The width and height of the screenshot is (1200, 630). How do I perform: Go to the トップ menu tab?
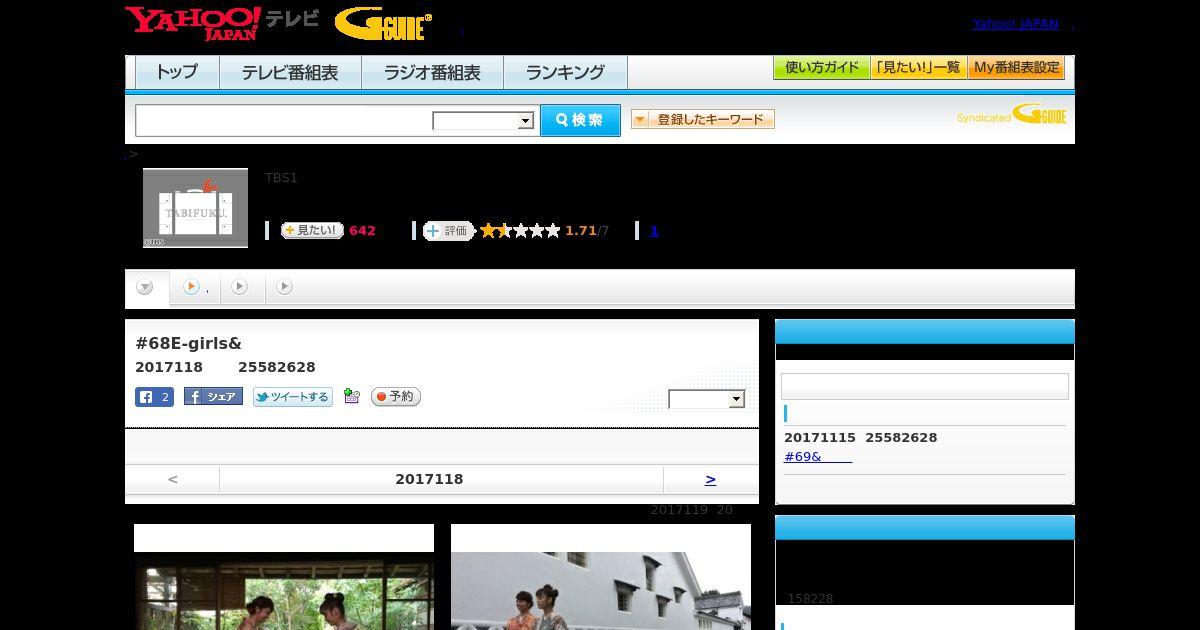pyautogui.click(x=177, y=73)
